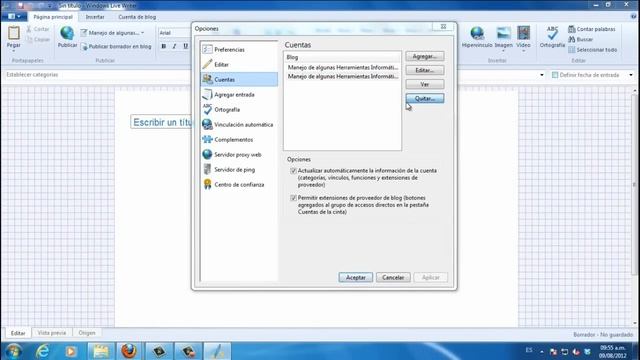Click Contar palabras in ribbon

592,29
